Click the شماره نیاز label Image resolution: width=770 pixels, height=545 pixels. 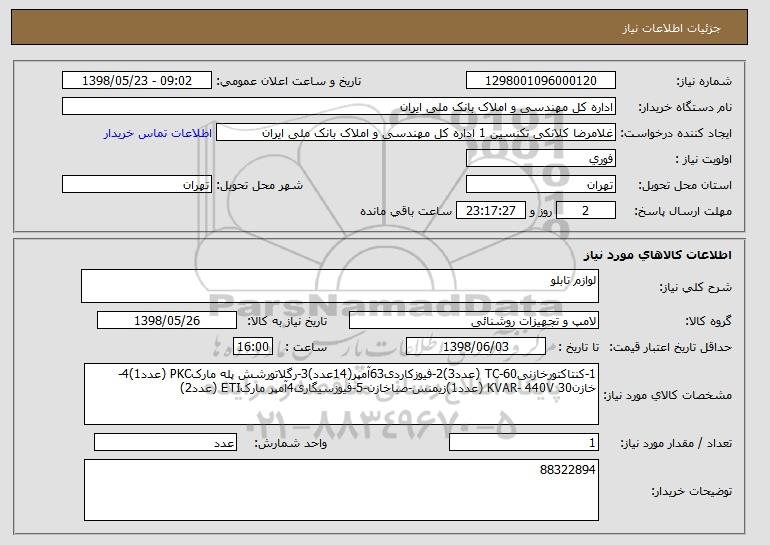704,81
